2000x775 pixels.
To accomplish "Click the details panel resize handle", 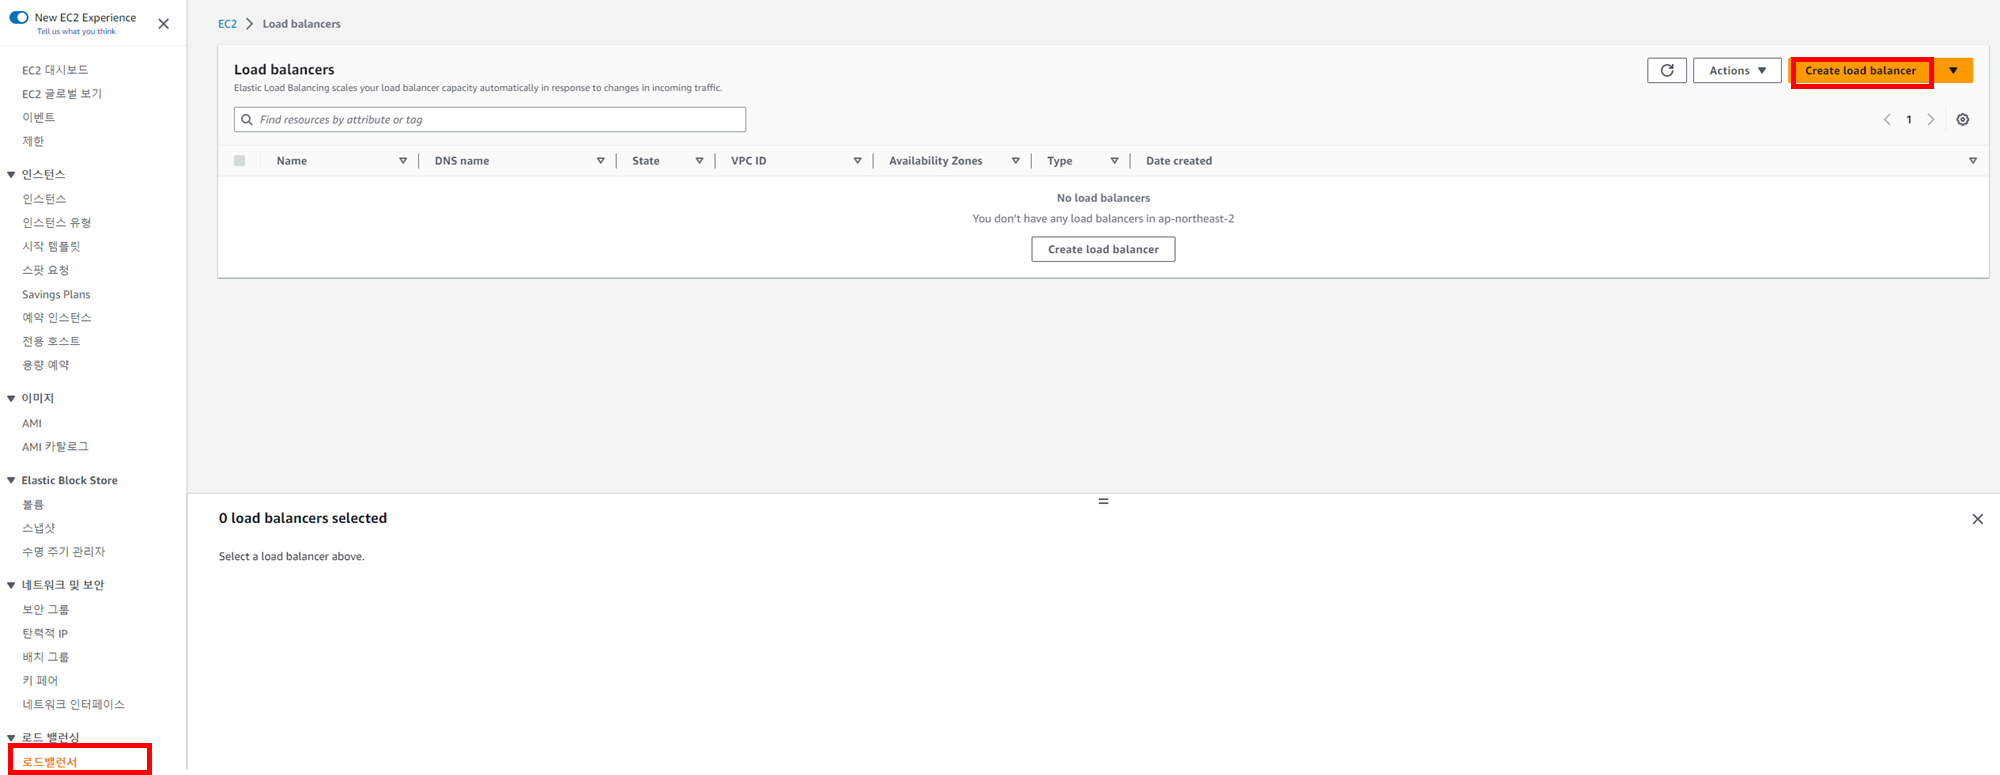I will click(1103, 501).
